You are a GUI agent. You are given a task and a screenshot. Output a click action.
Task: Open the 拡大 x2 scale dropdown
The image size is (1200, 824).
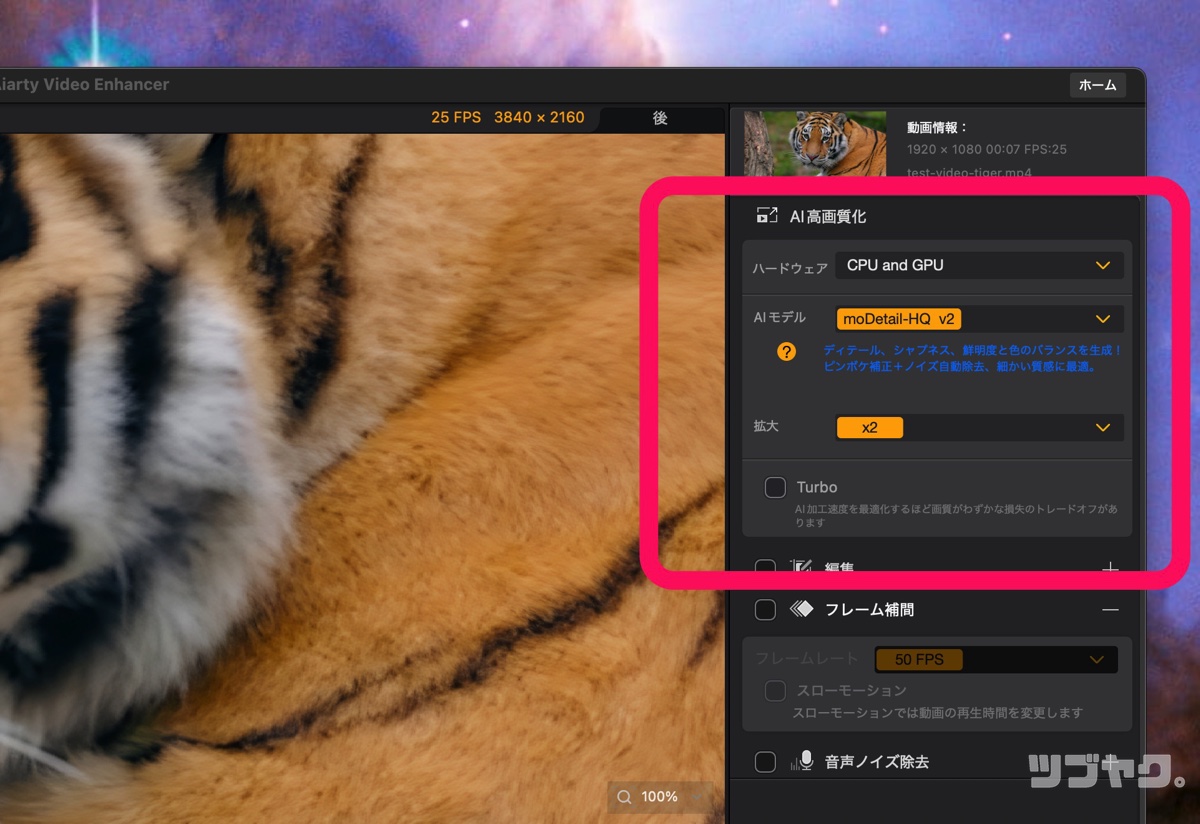[x=979, y=427]
